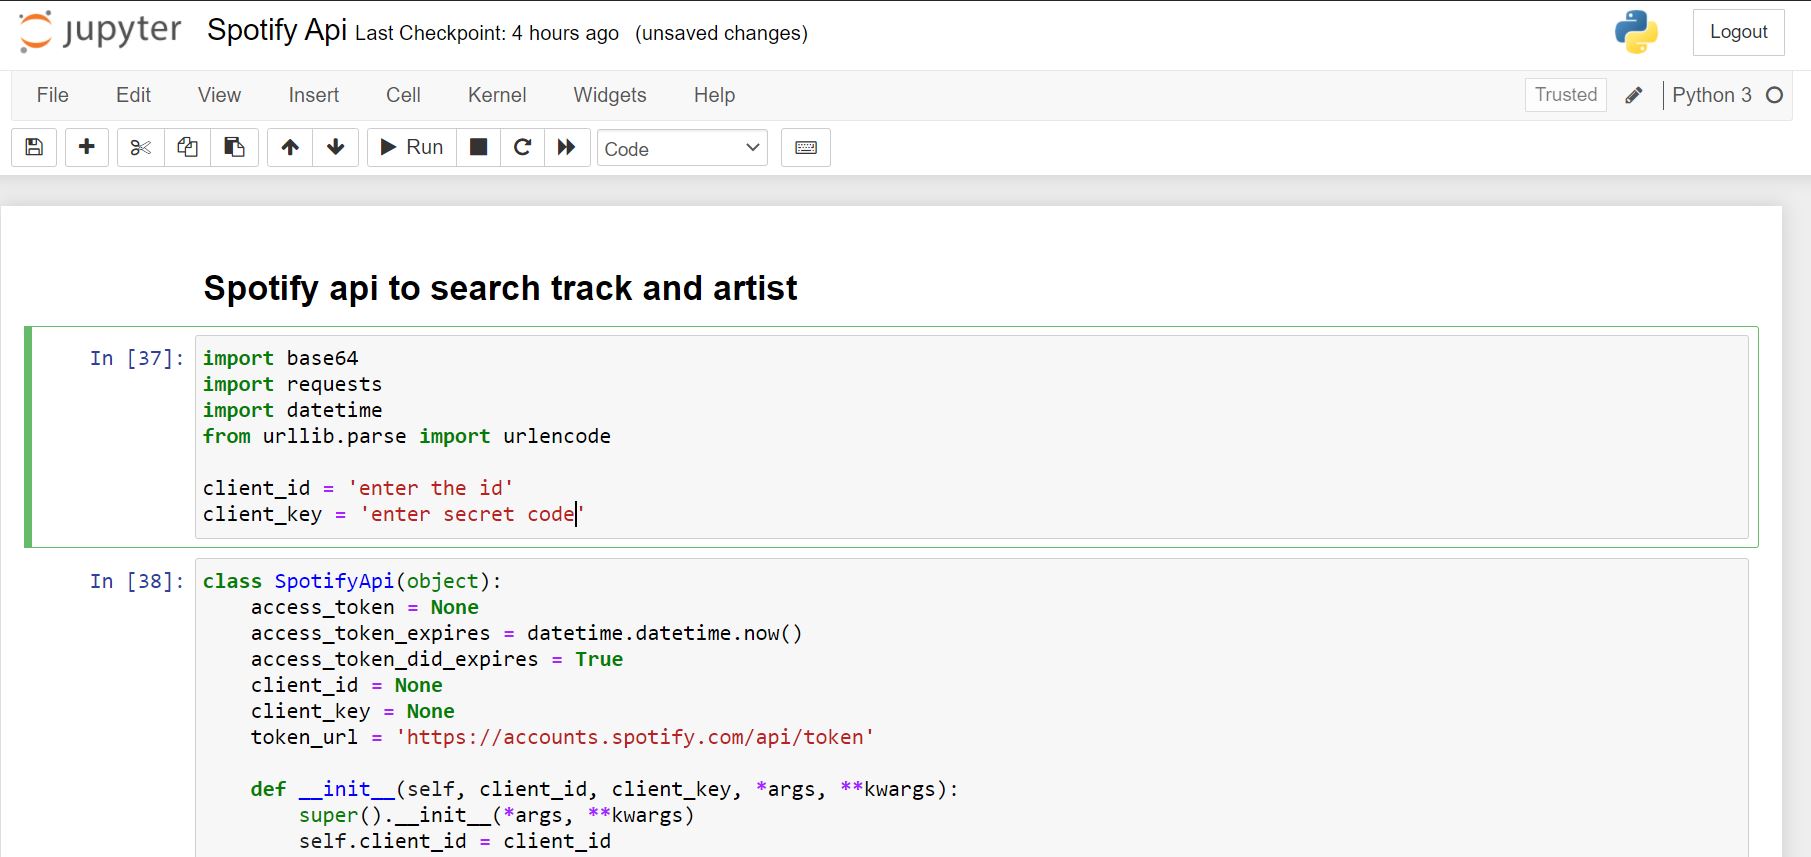Insert a cell below with plus icon
Viewport: 1811px width, 857px height.
[x=87, y=148]
